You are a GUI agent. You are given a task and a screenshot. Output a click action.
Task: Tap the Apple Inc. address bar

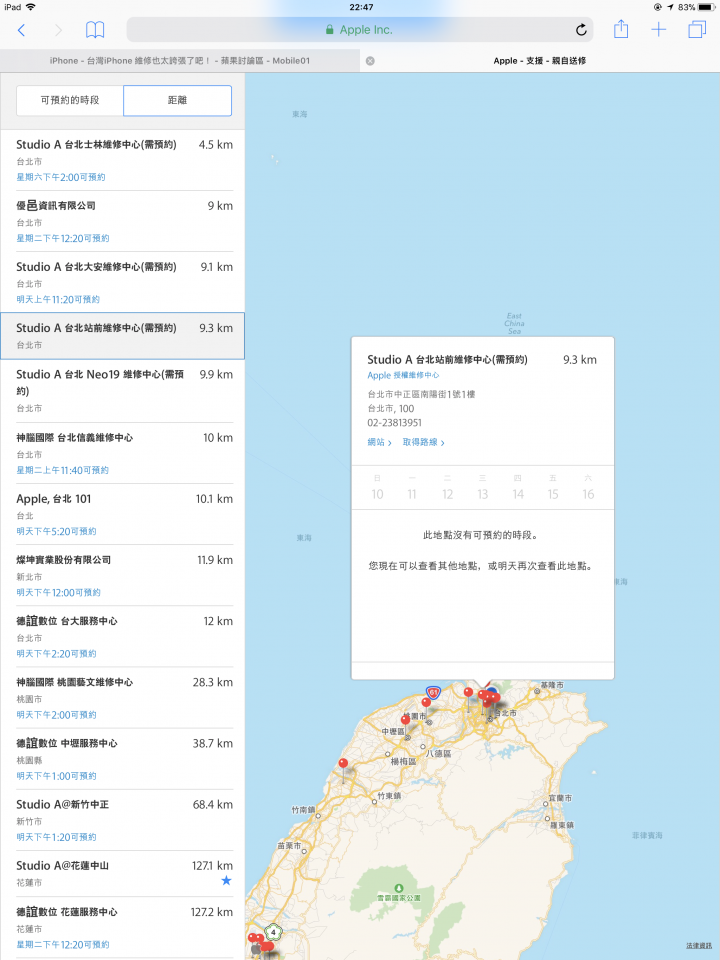(x=359, y=29)
